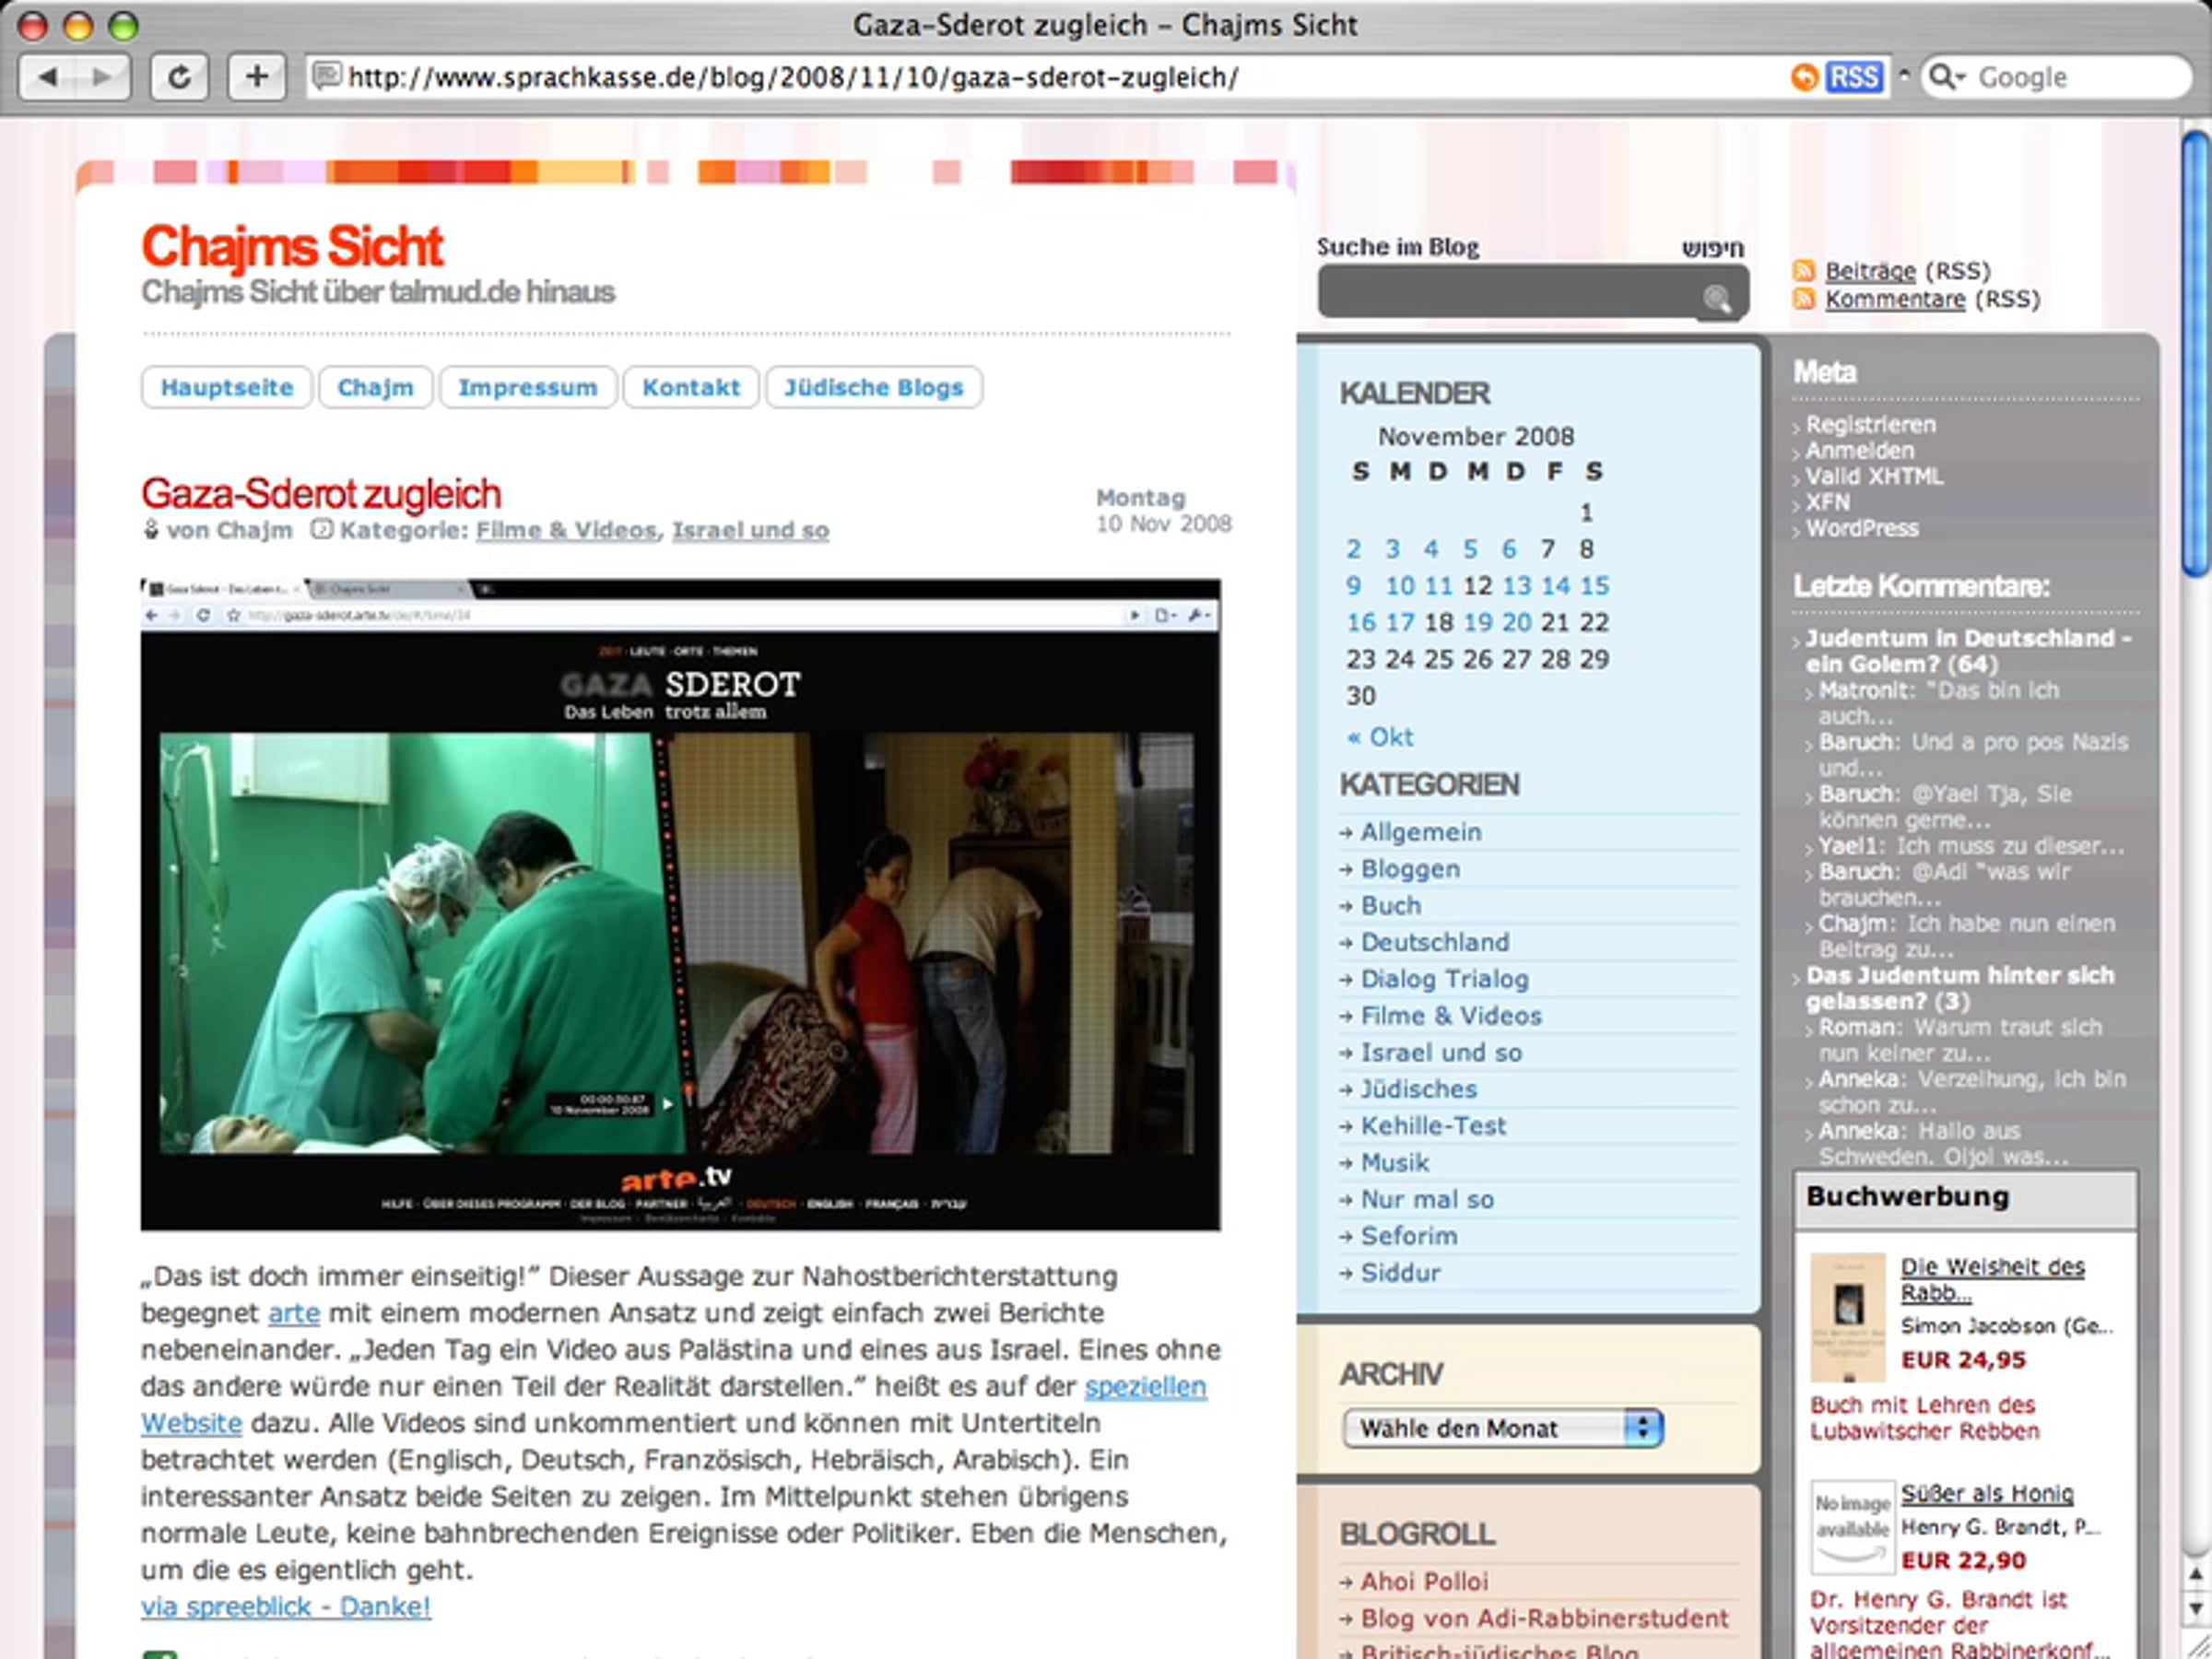The height and width of the screenshot is (1659, 2212).
Task: Click calendar day 10 in November 2008
Action: [1399, 586]
